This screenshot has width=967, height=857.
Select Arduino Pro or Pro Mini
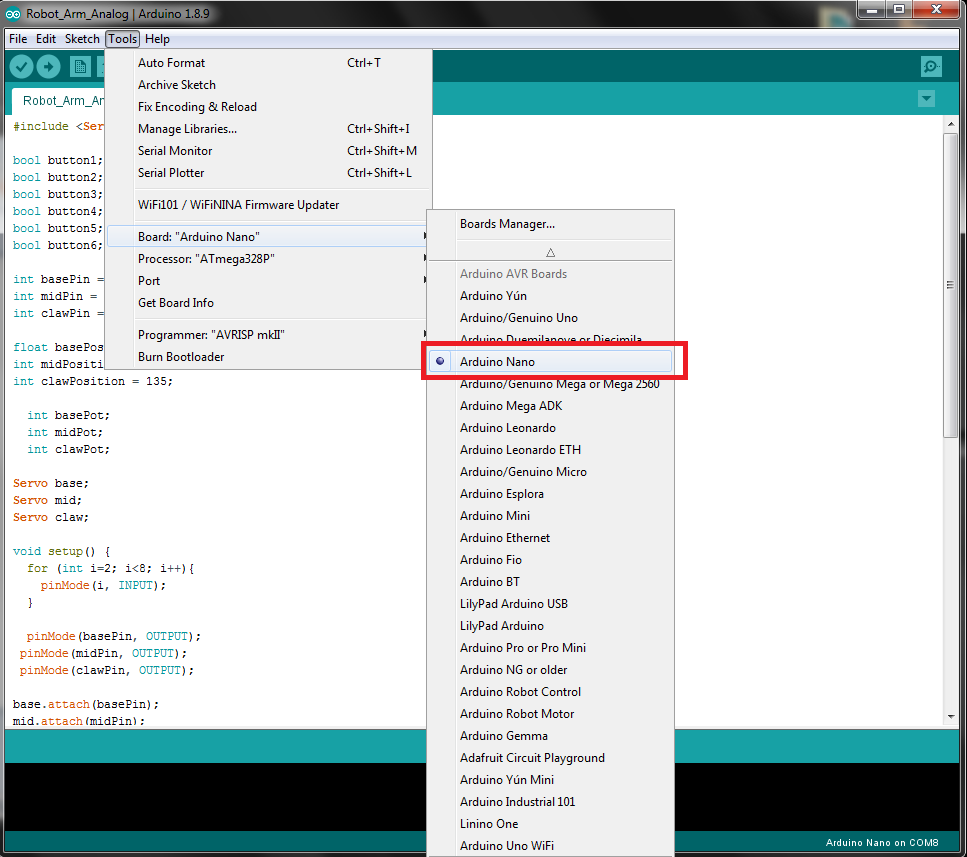coord(550,648)
